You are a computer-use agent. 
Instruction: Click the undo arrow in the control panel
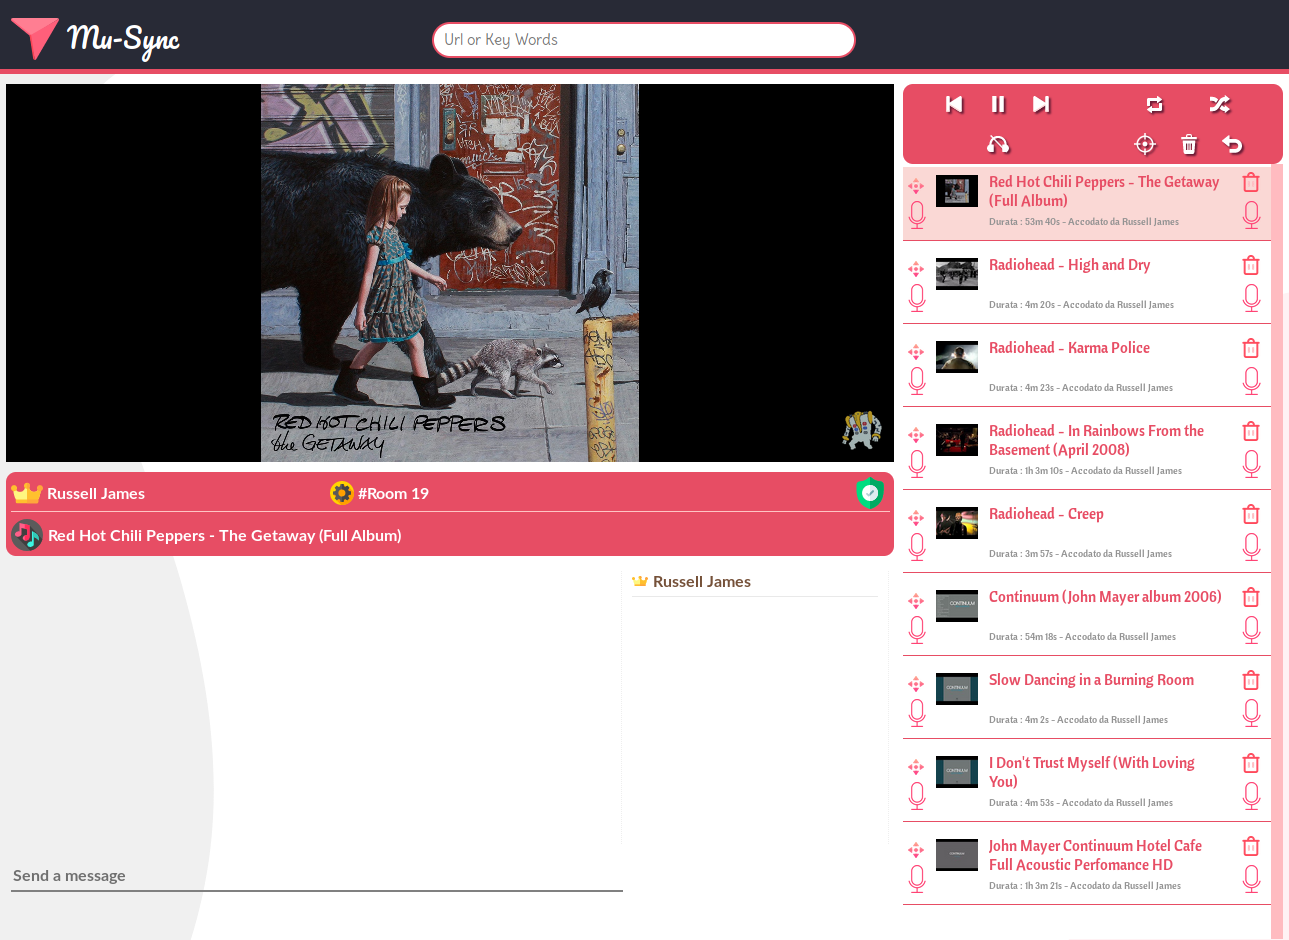pos(1232,145)
